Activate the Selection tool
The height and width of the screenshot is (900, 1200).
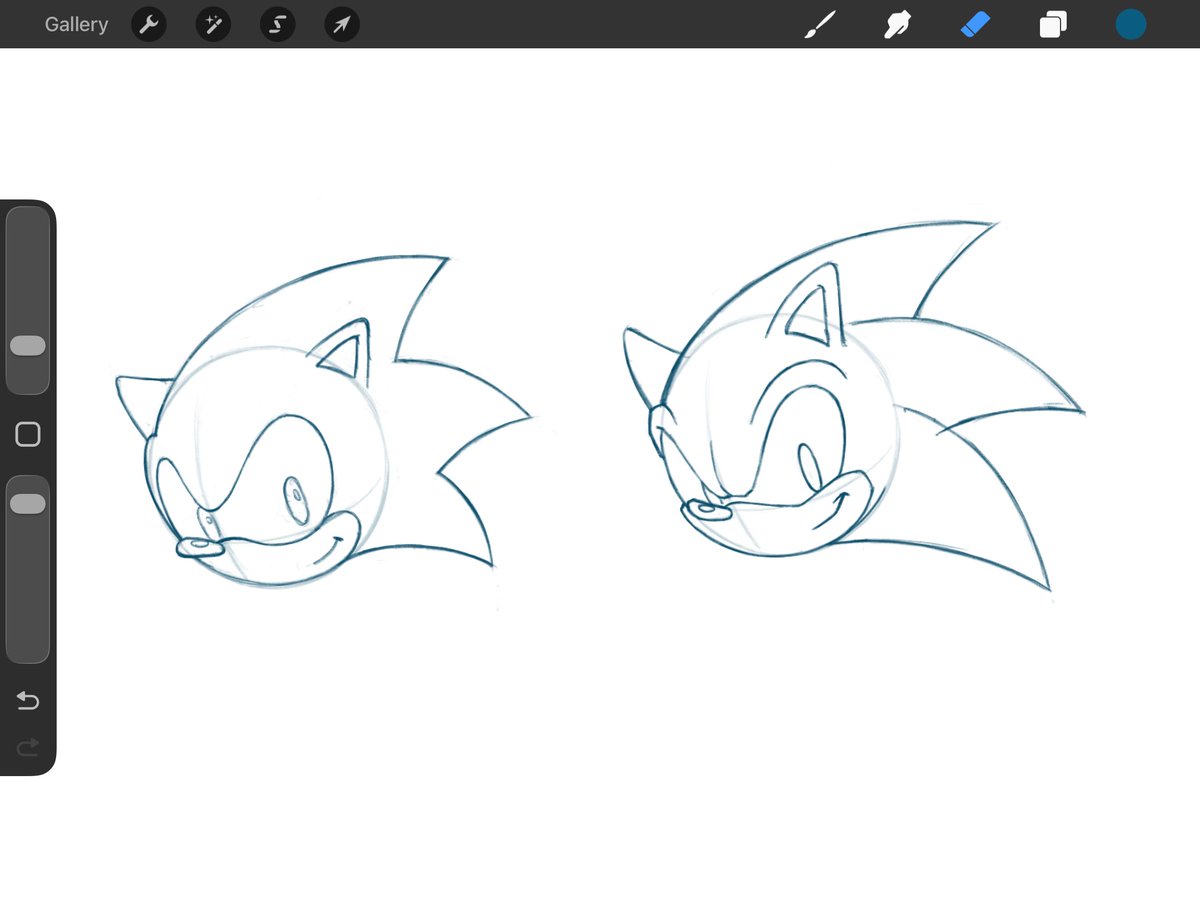click(x=277, y=25)
